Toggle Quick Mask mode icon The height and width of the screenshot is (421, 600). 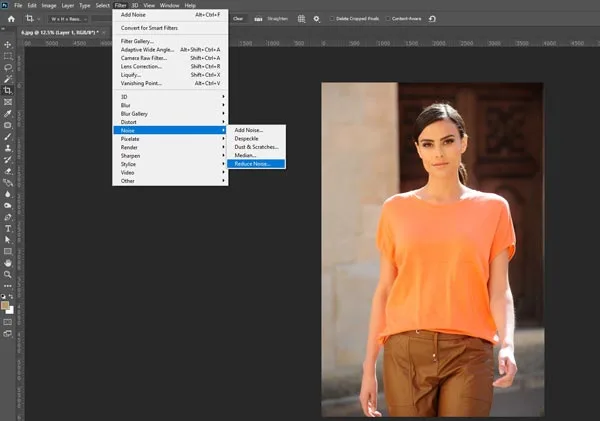[x=8, y=321]
